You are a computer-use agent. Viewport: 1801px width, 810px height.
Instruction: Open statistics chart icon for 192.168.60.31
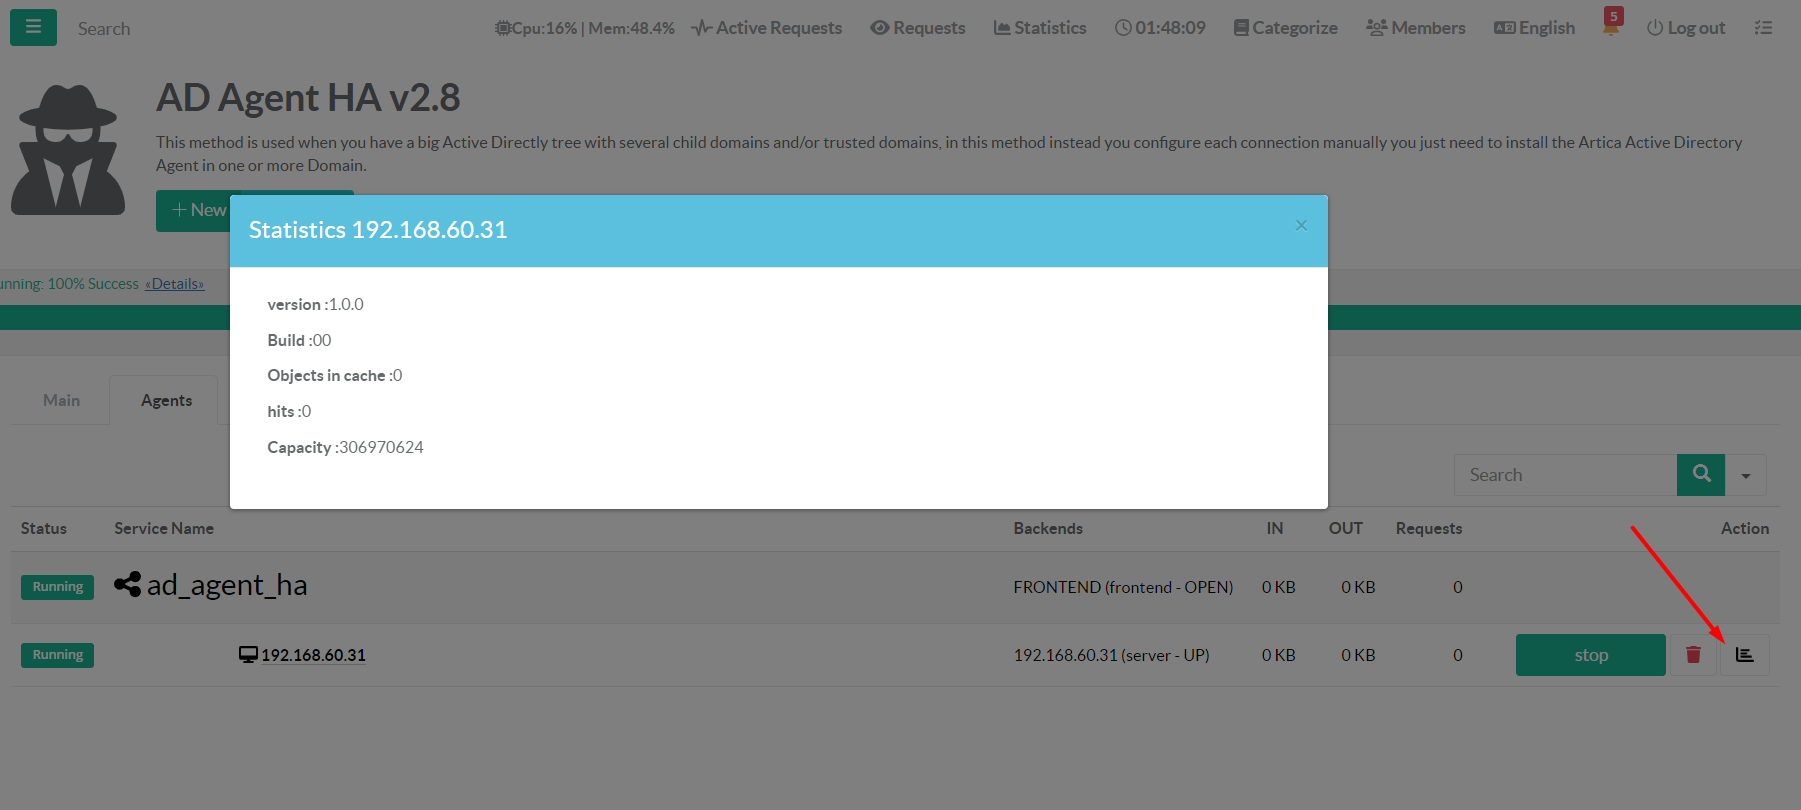click(x=1744, y=655)
